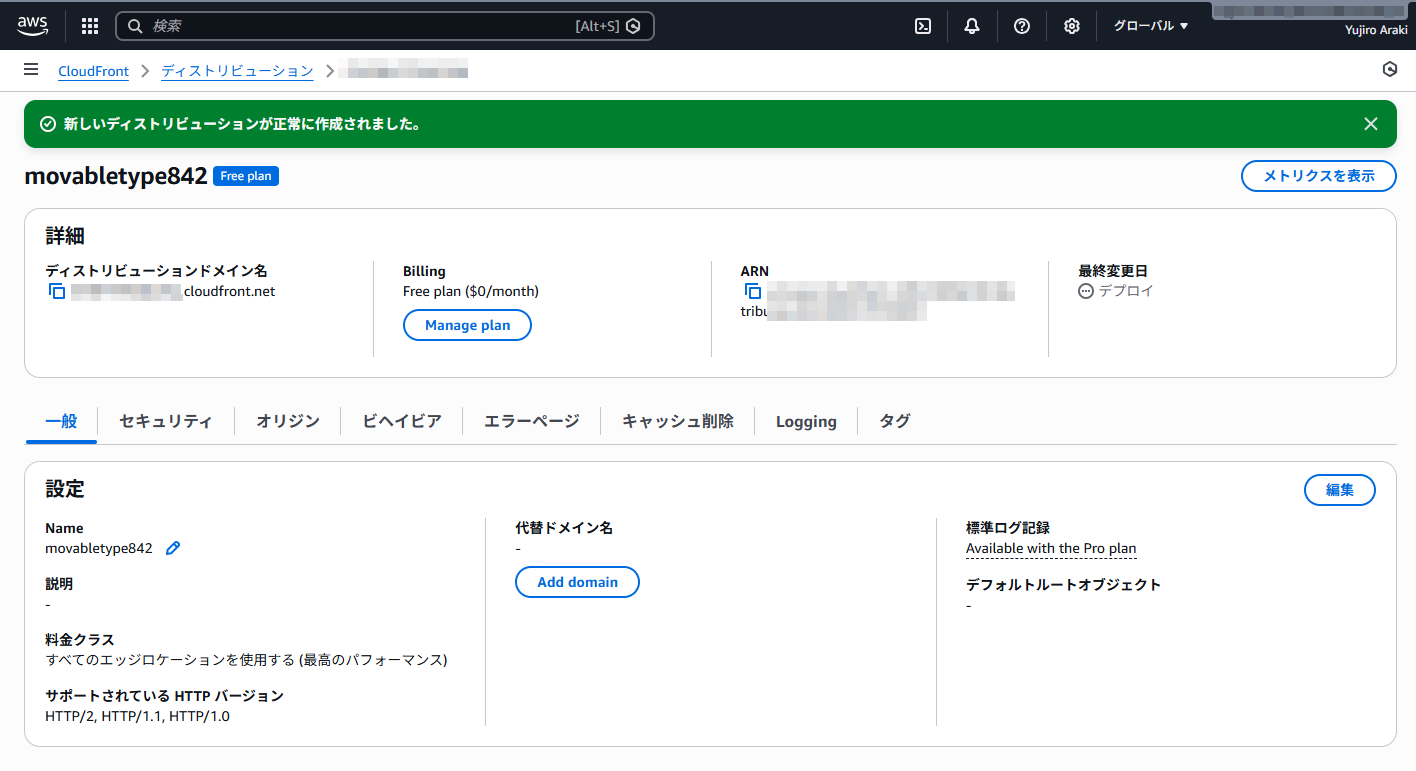
Task: Open the グローバル region dropdown
Action: point(1151,26)
